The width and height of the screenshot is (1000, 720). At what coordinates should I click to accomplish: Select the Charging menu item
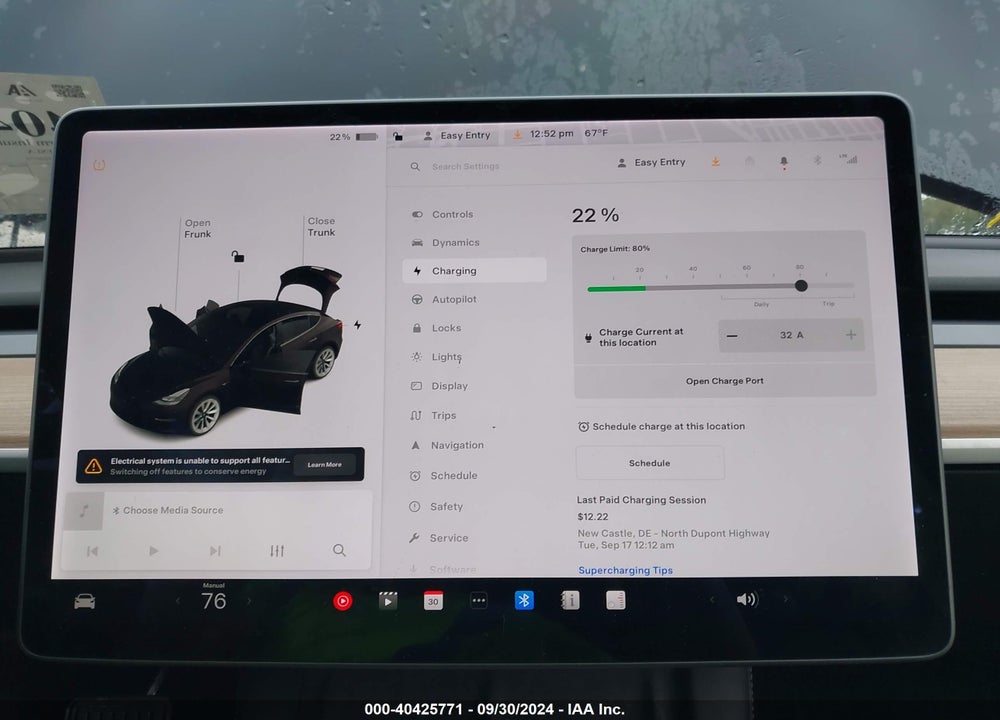474,270
